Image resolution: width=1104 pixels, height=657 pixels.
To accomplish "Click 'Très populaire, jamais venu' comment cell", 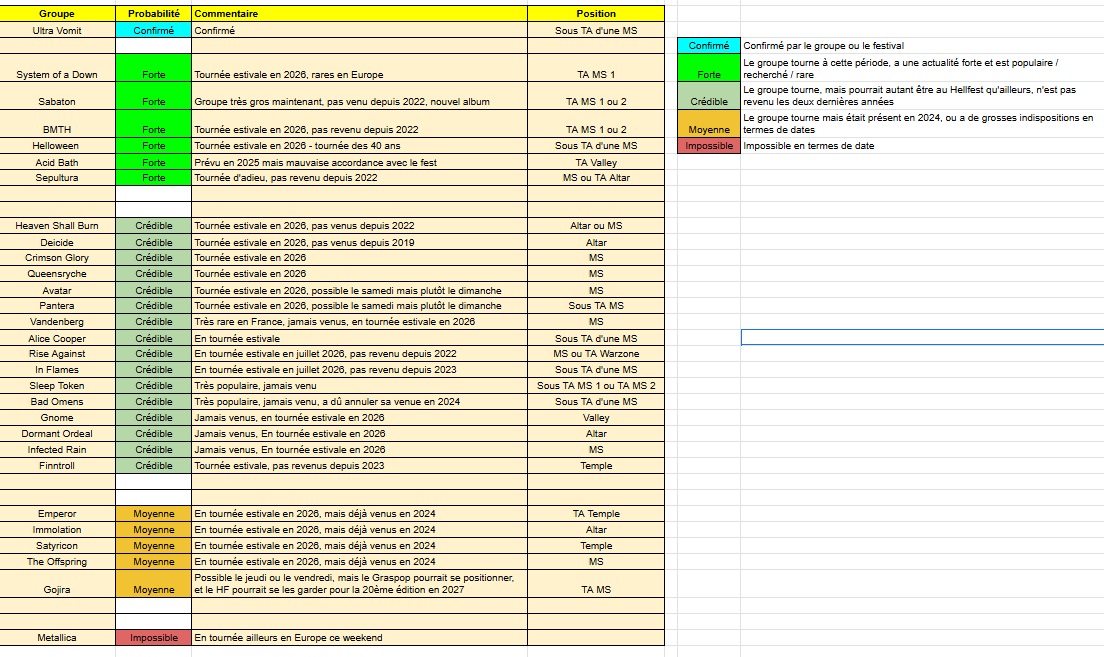I will pos(359,386).
